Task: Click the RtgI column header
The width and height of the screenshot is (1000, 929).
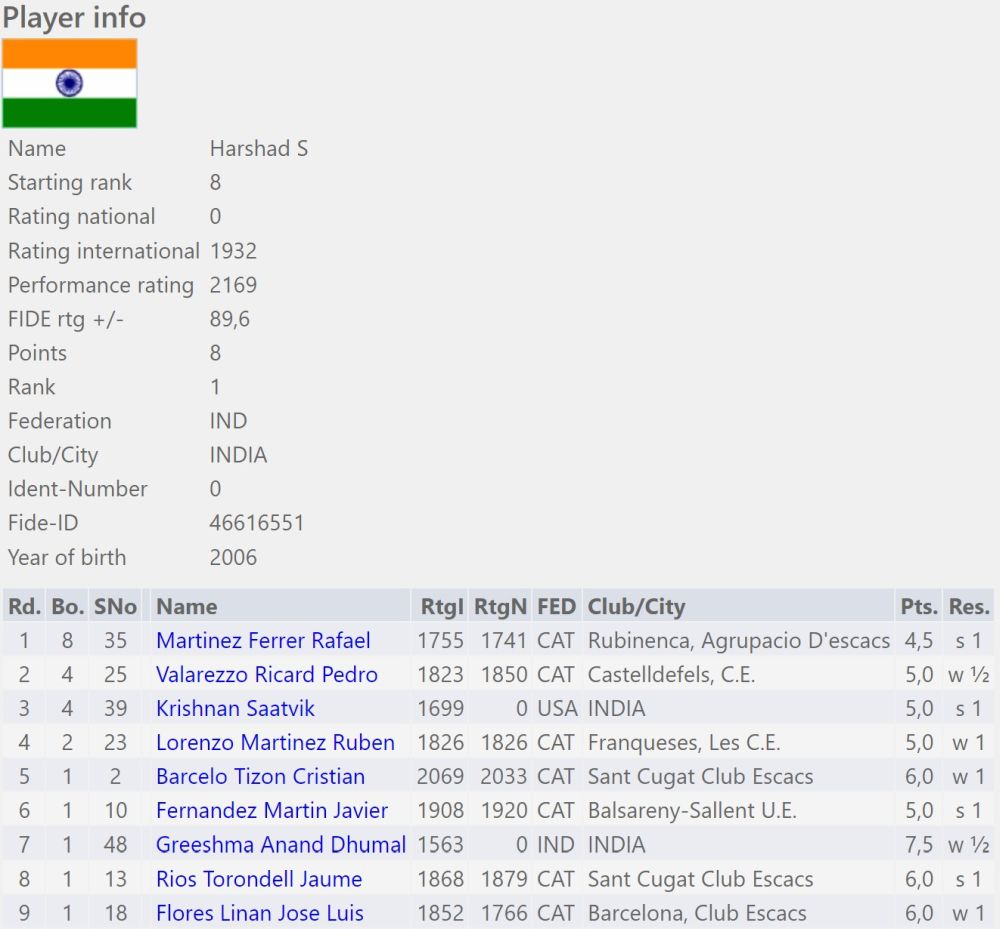Action: pos(440,607)
